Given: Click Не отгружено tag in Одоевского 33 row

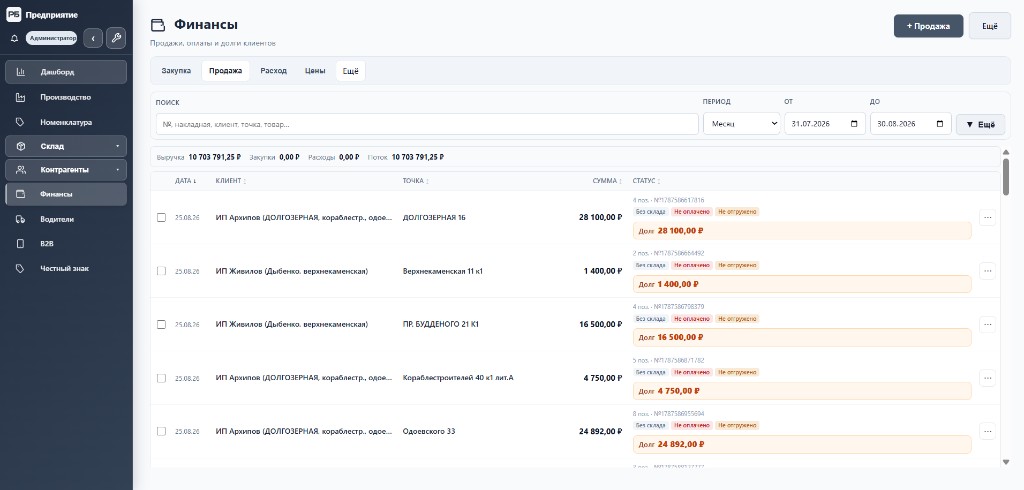Looking at the screenshot, I should tap(737, 425).
